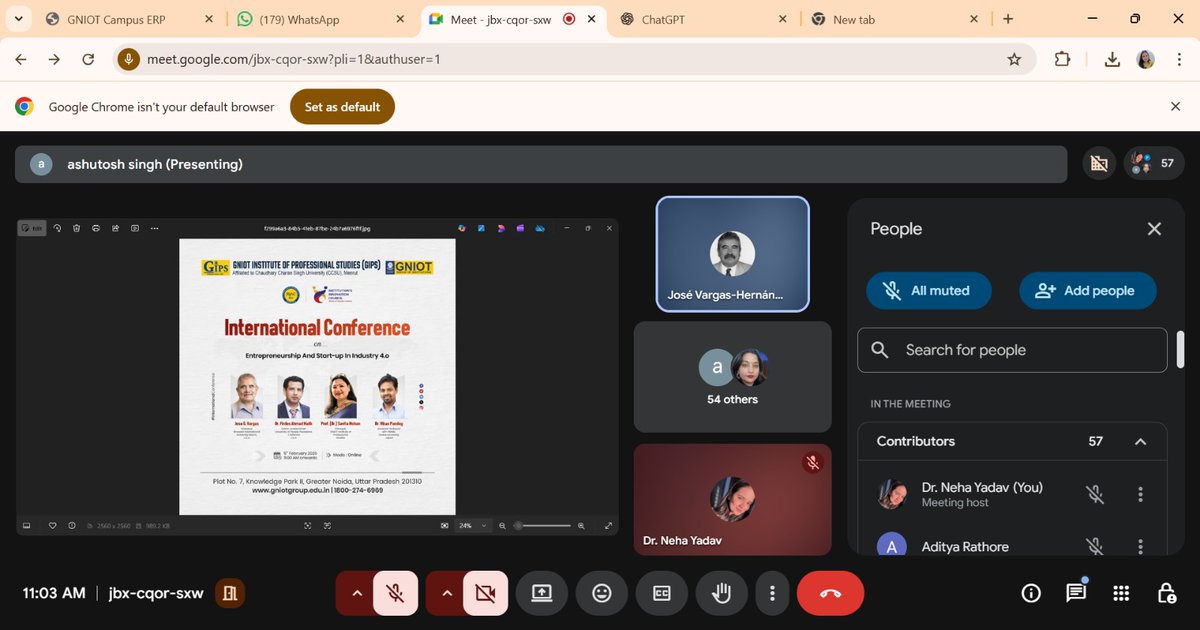Go forward in browser history
1200x630 pixels.
[54, 59]
